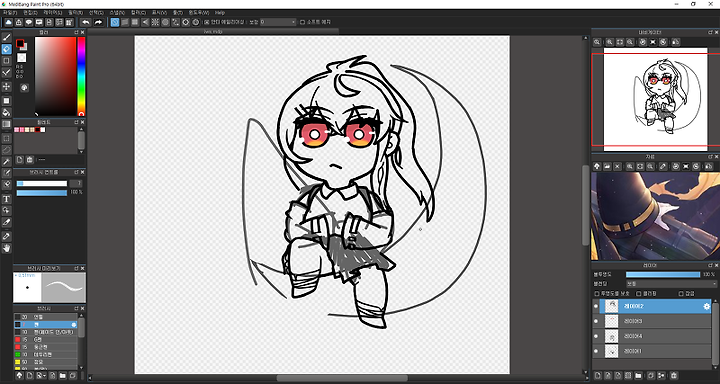Viewport: 720px width, 384px height.
Task: Open the Help menu
Action: (x=220, y=12)
